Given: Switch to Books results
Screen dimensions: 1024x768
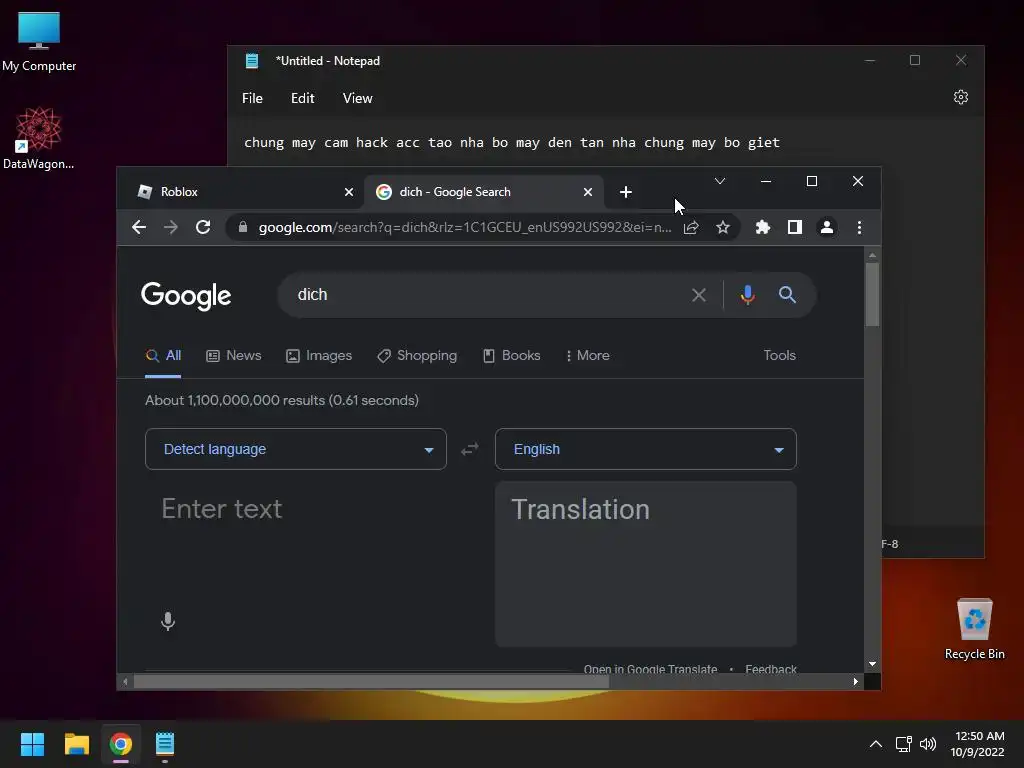Looking at the screenshot, I should point(511,355).
